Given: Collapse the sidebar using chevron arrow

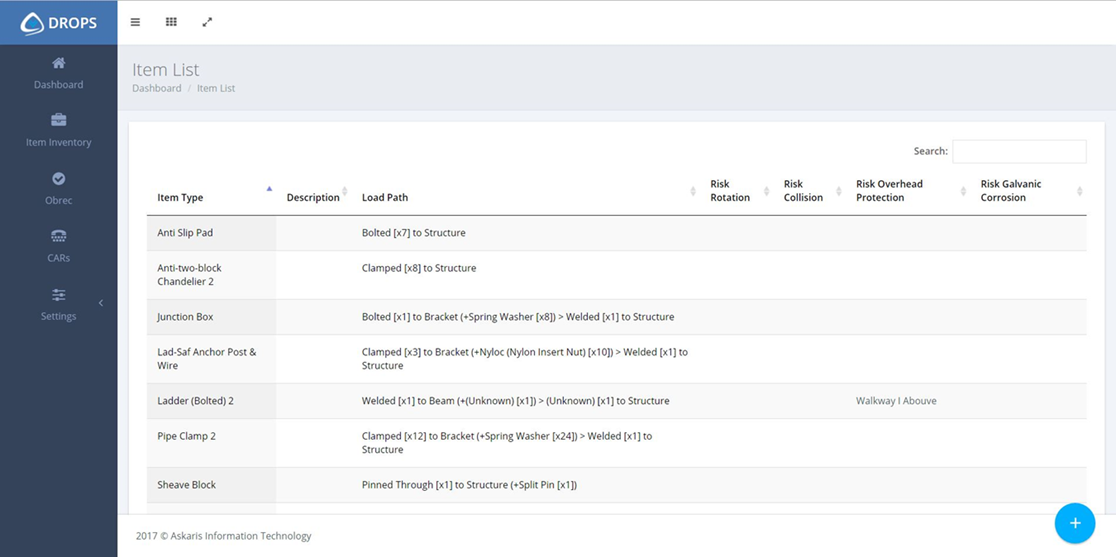Looking at the screenshot, I should (x=100, y=303).
